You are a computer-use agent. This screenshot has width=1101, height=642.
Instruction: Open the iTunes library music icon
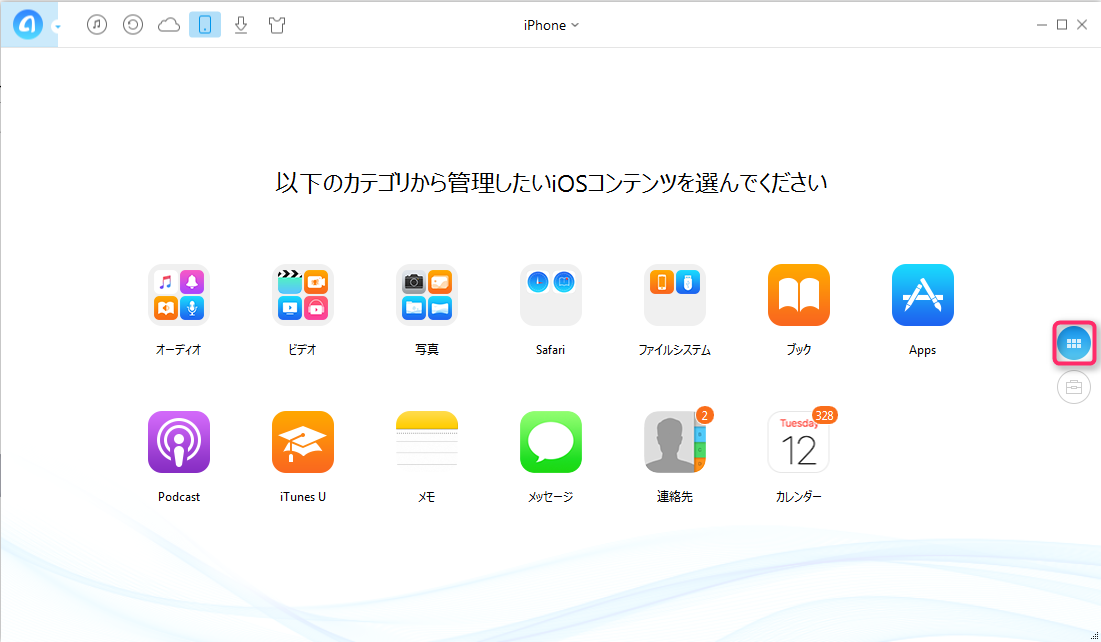(x=97, y=25)
